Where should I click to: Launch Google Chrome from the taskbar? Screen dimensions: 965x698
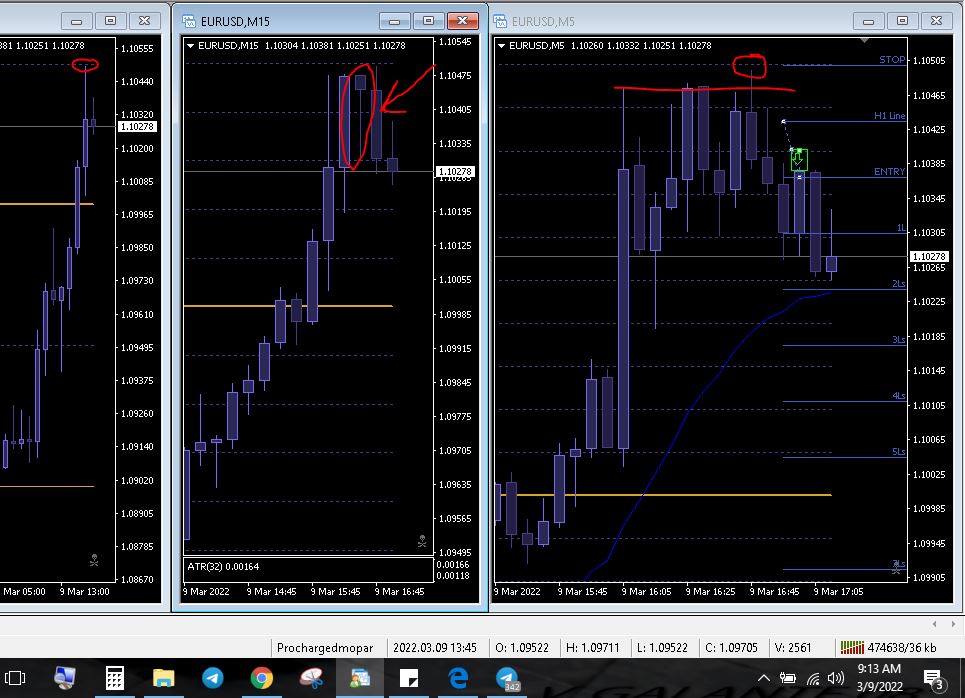[262, 678]
